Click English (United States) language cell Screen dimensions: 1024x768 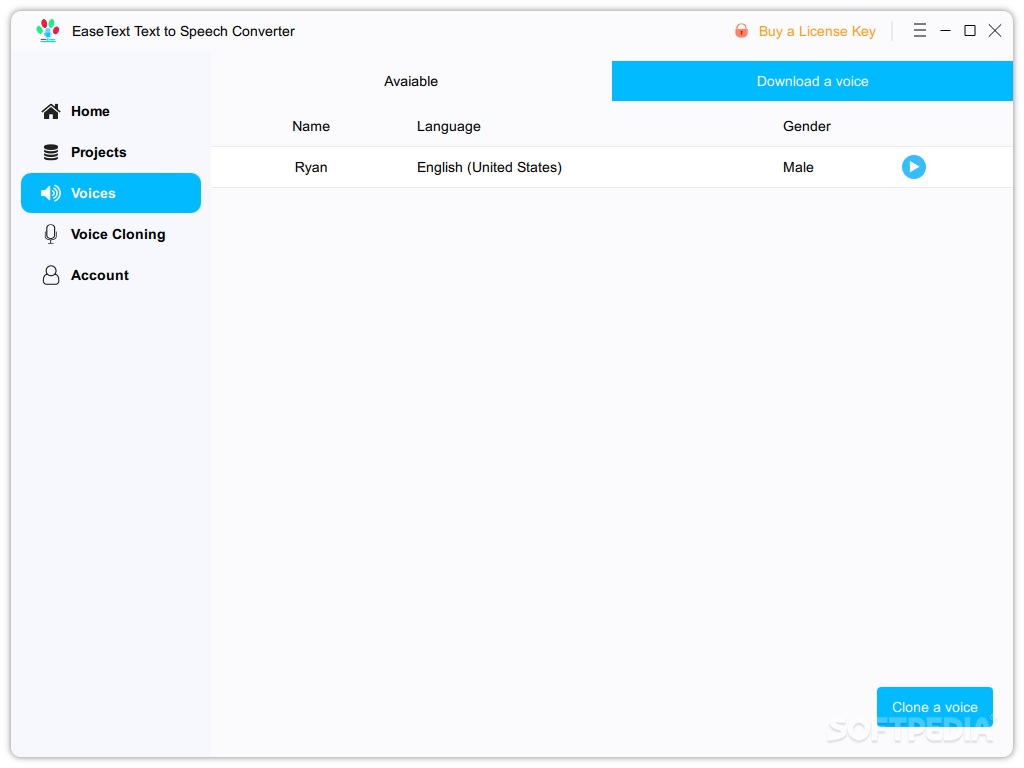pyautogui.click(x=489, y=168)
